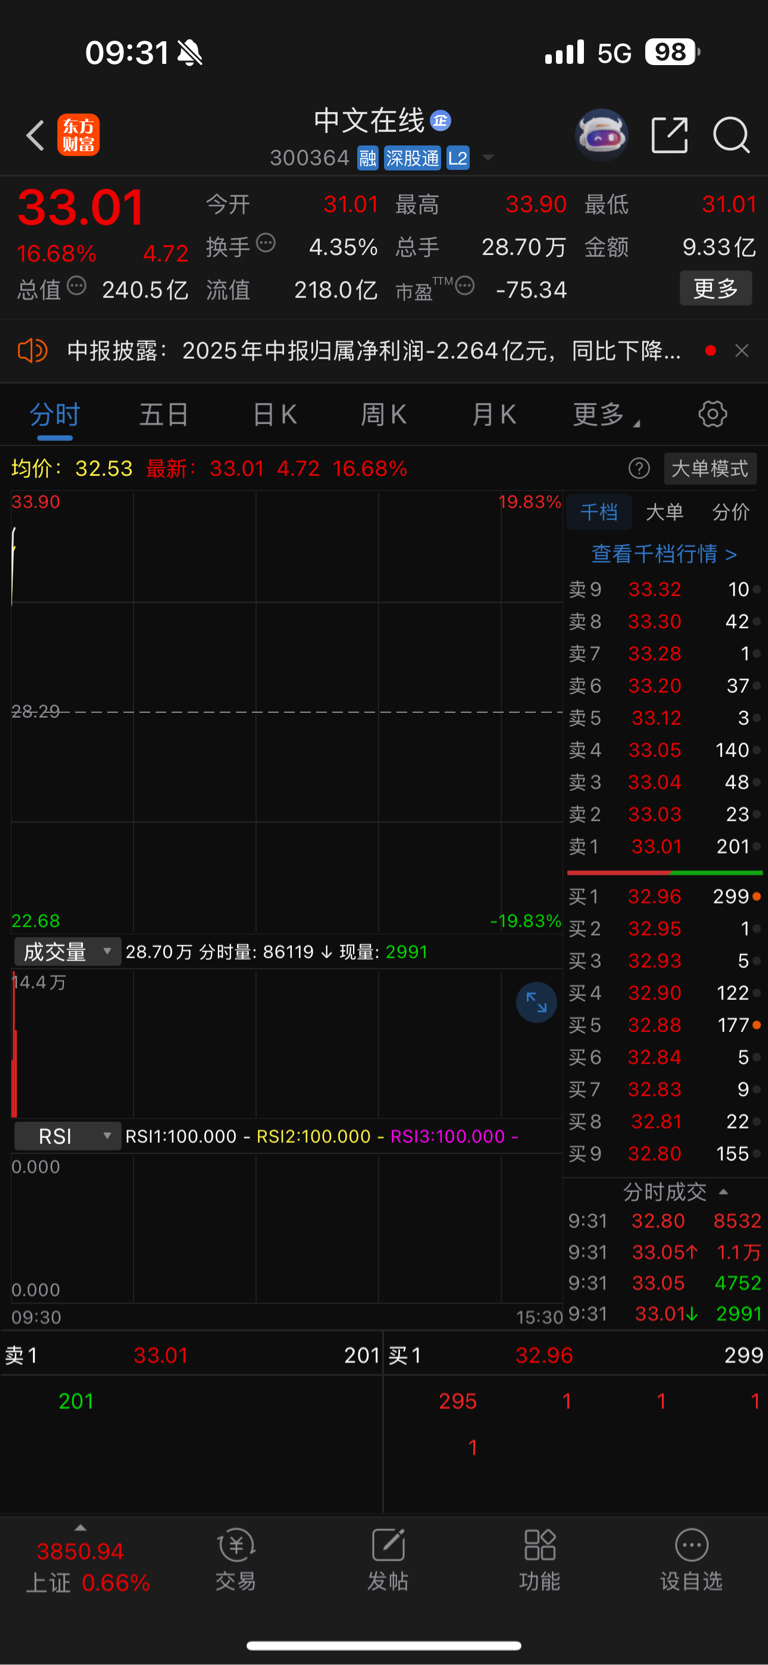The width and height of the screenshot is (768, 1665).
Task: Open the 发帖 post icon
Action: 388,1560
